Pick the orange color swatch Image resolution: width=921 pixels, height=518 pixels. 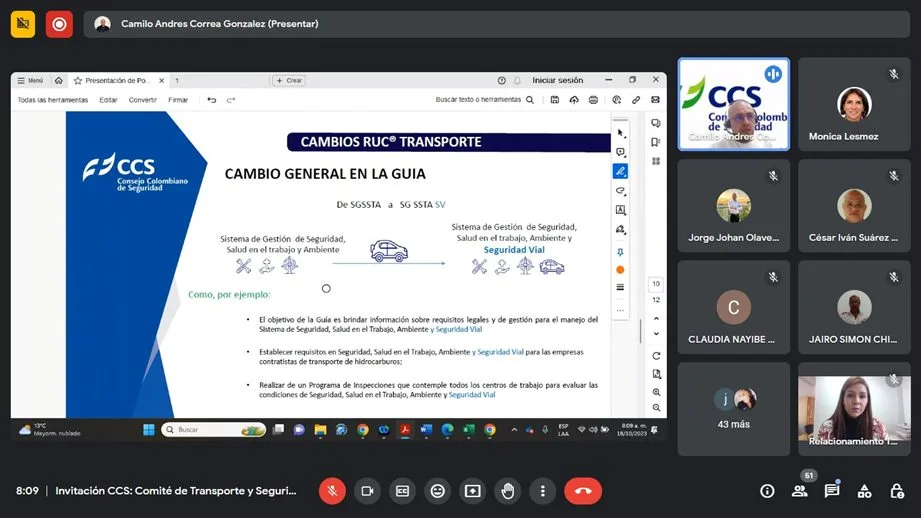(x=620, y=270)
